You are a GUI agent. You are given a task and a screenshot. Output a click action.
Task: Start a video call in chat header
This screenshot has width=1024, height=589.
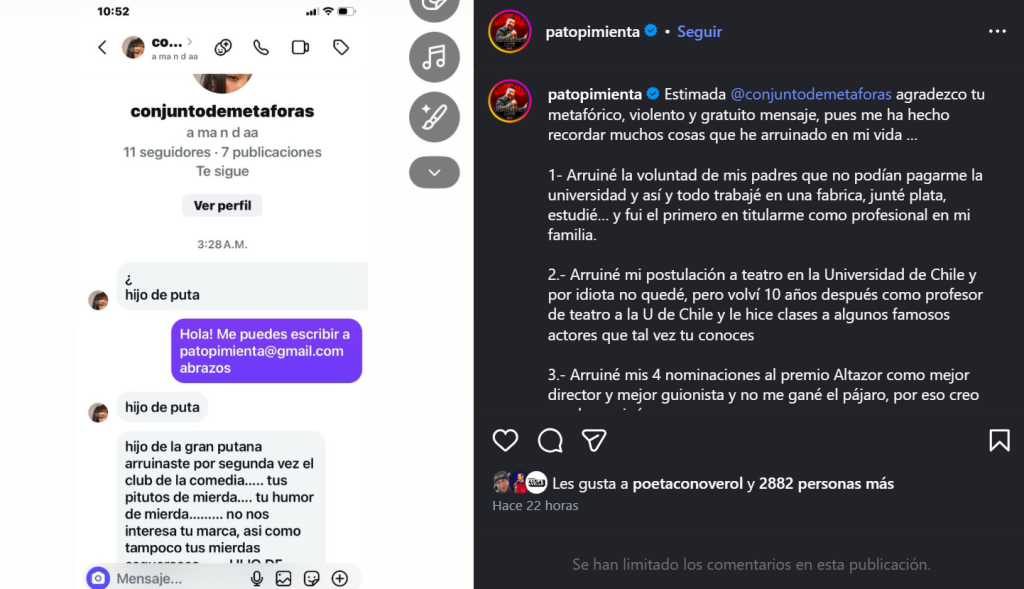[300, 47]
